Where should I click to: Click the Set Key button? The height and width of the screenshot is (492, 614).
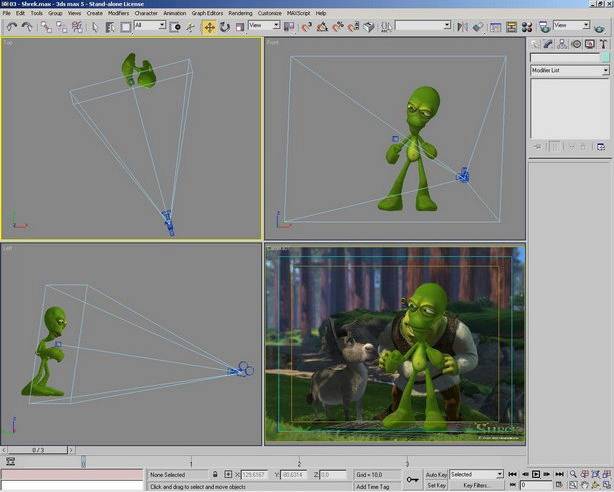pos(436,485)
